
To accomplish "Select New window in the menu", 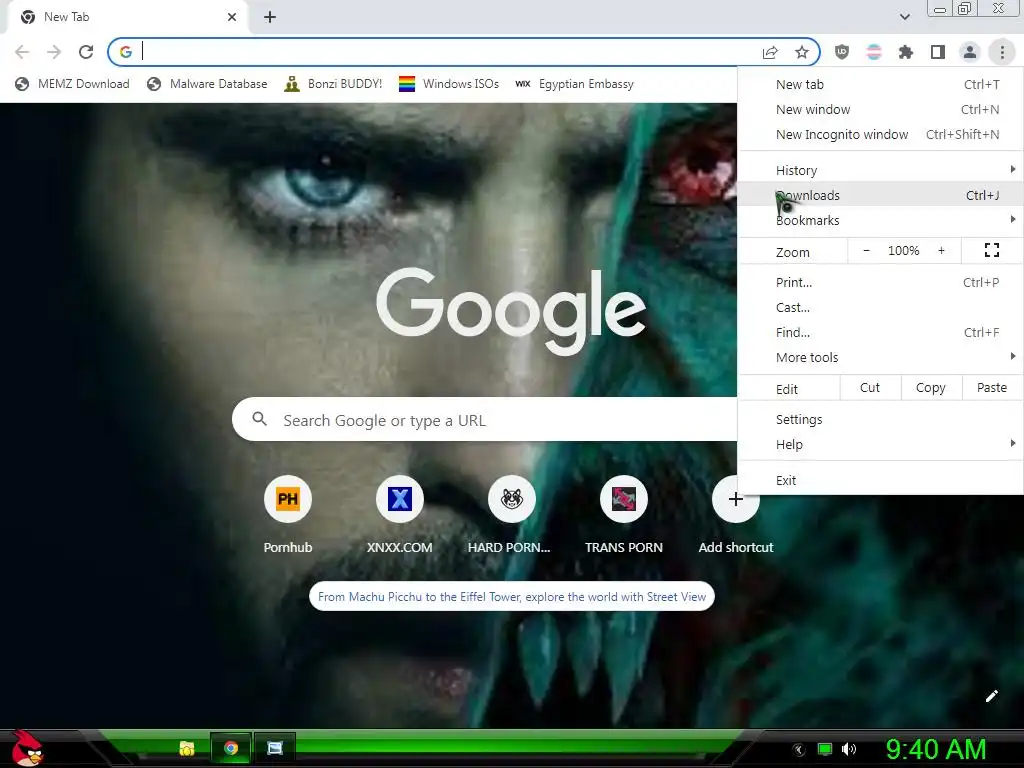I will click(880, 109).
